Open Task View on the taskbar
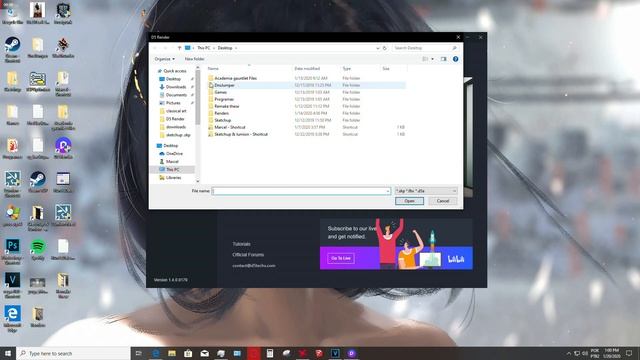640x360 pixels. click(138, 353)
